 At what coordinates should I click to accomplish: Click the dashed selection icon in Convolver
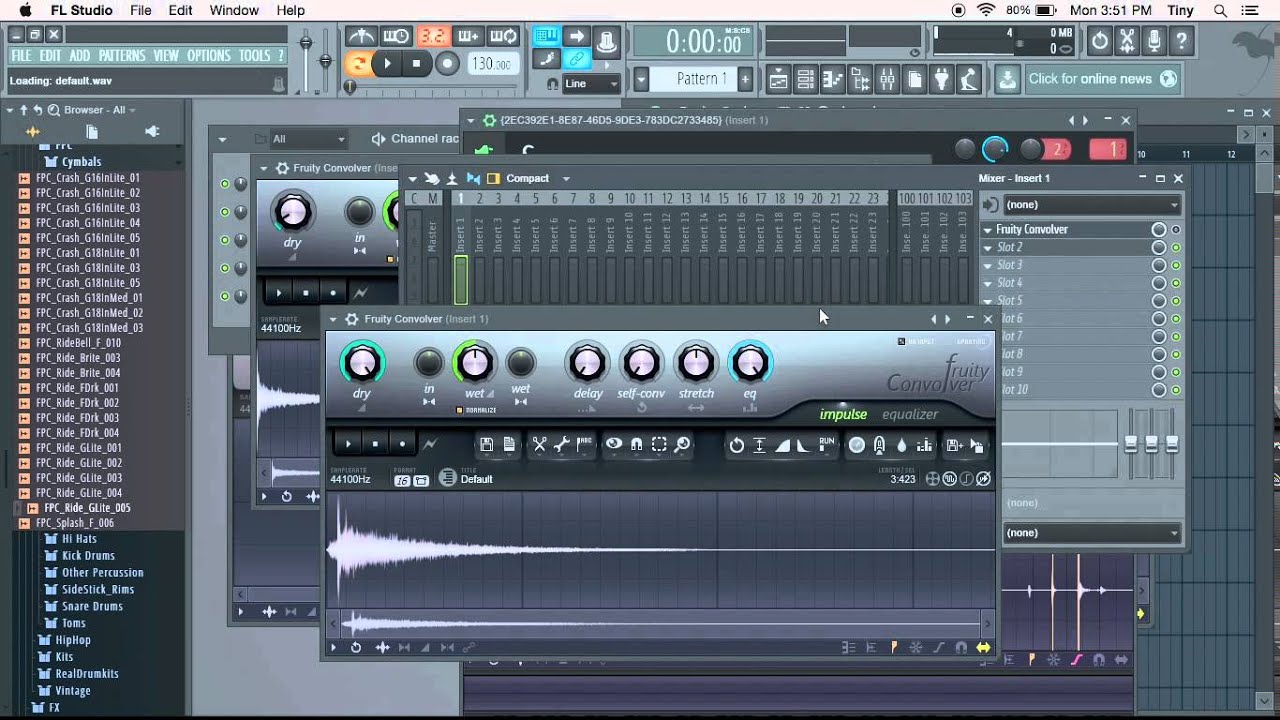659,445
